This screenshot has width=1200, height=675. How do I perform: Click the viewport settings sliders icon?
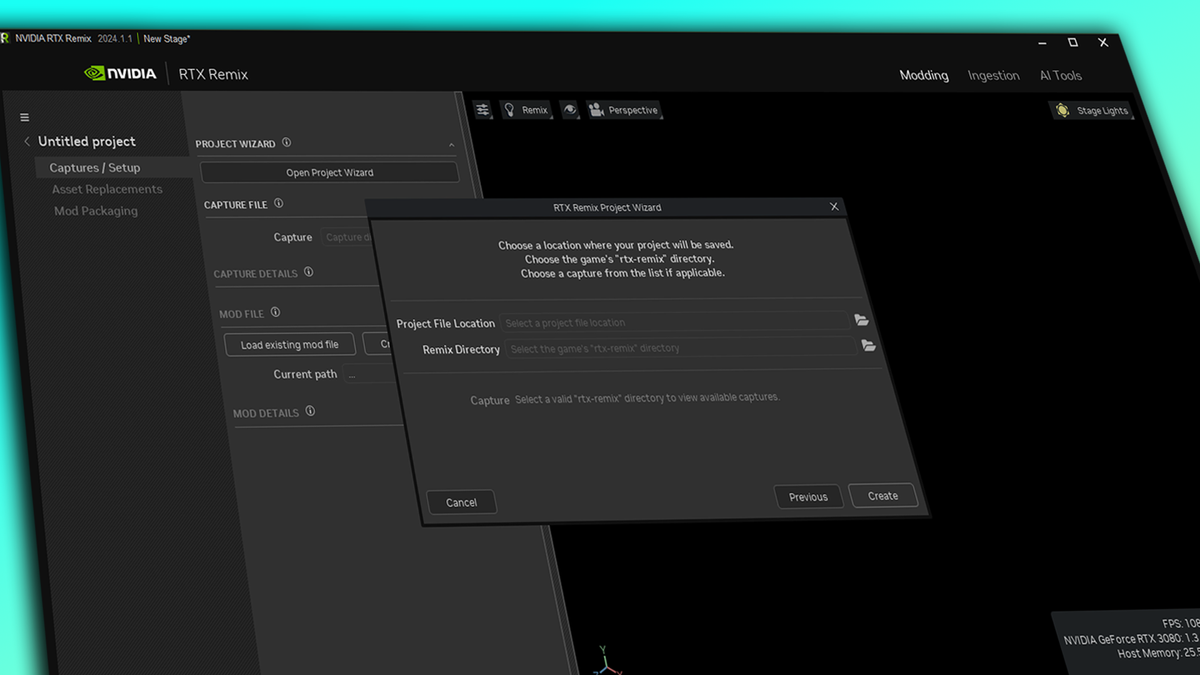[483, 109]
